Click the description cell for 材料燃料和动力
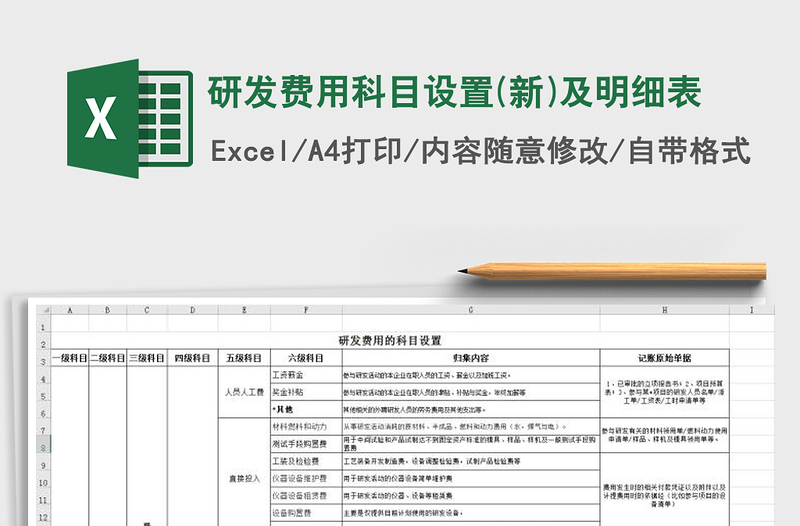 [471, 427]
